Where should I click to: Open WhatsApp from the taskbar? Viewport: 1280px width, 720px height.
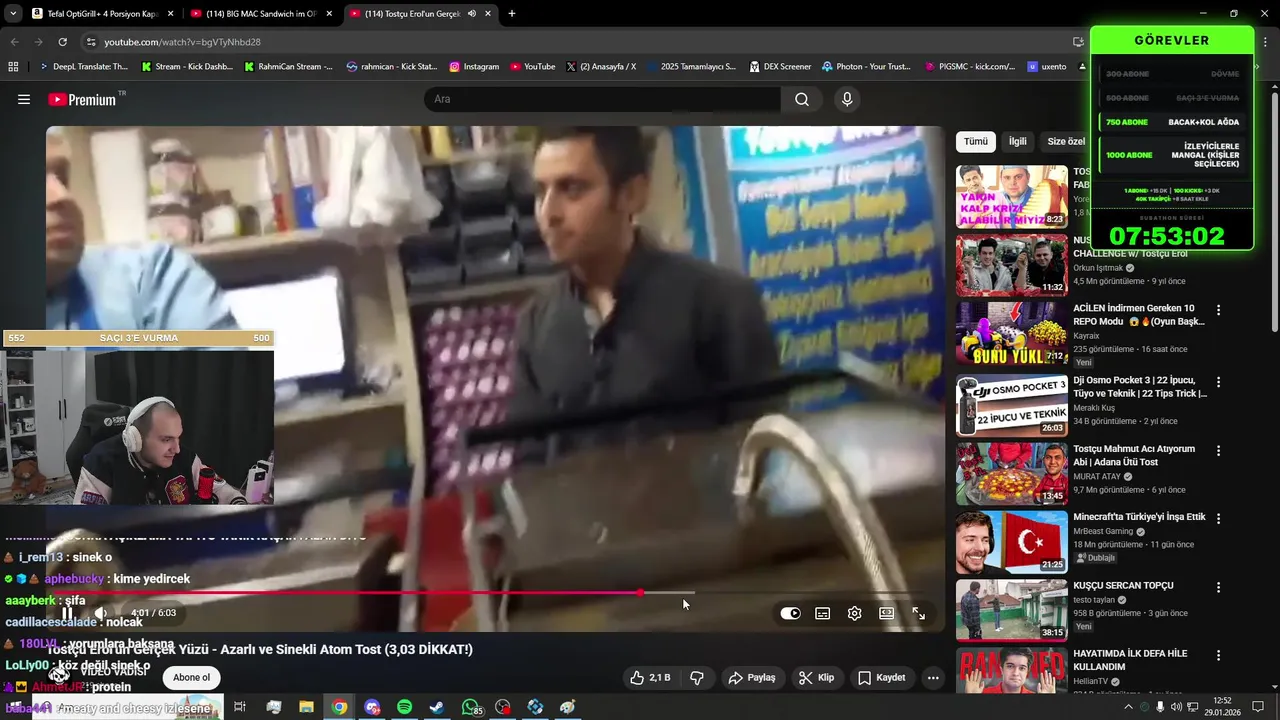click(470, 707)
